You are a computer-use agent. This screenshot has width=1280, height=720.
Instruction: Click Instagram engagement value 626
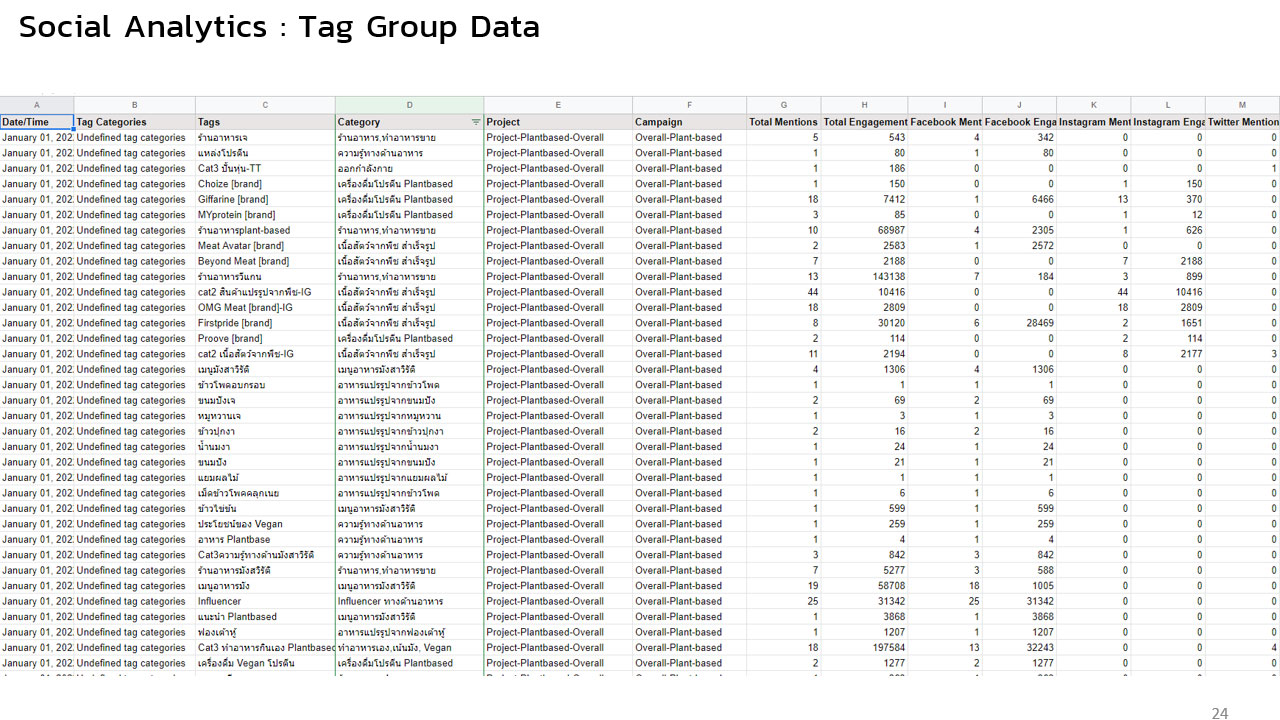click(x=1168, y=230)
